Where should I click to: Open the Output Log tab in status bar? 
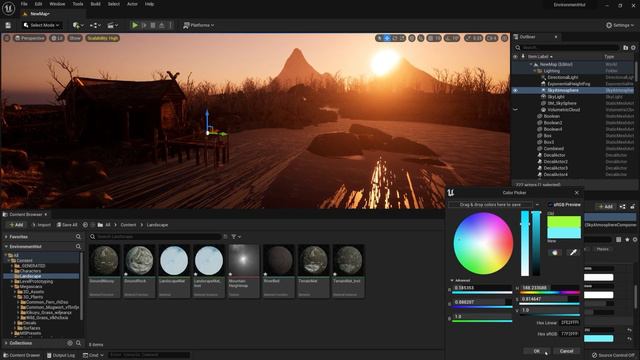click(60, 356)
